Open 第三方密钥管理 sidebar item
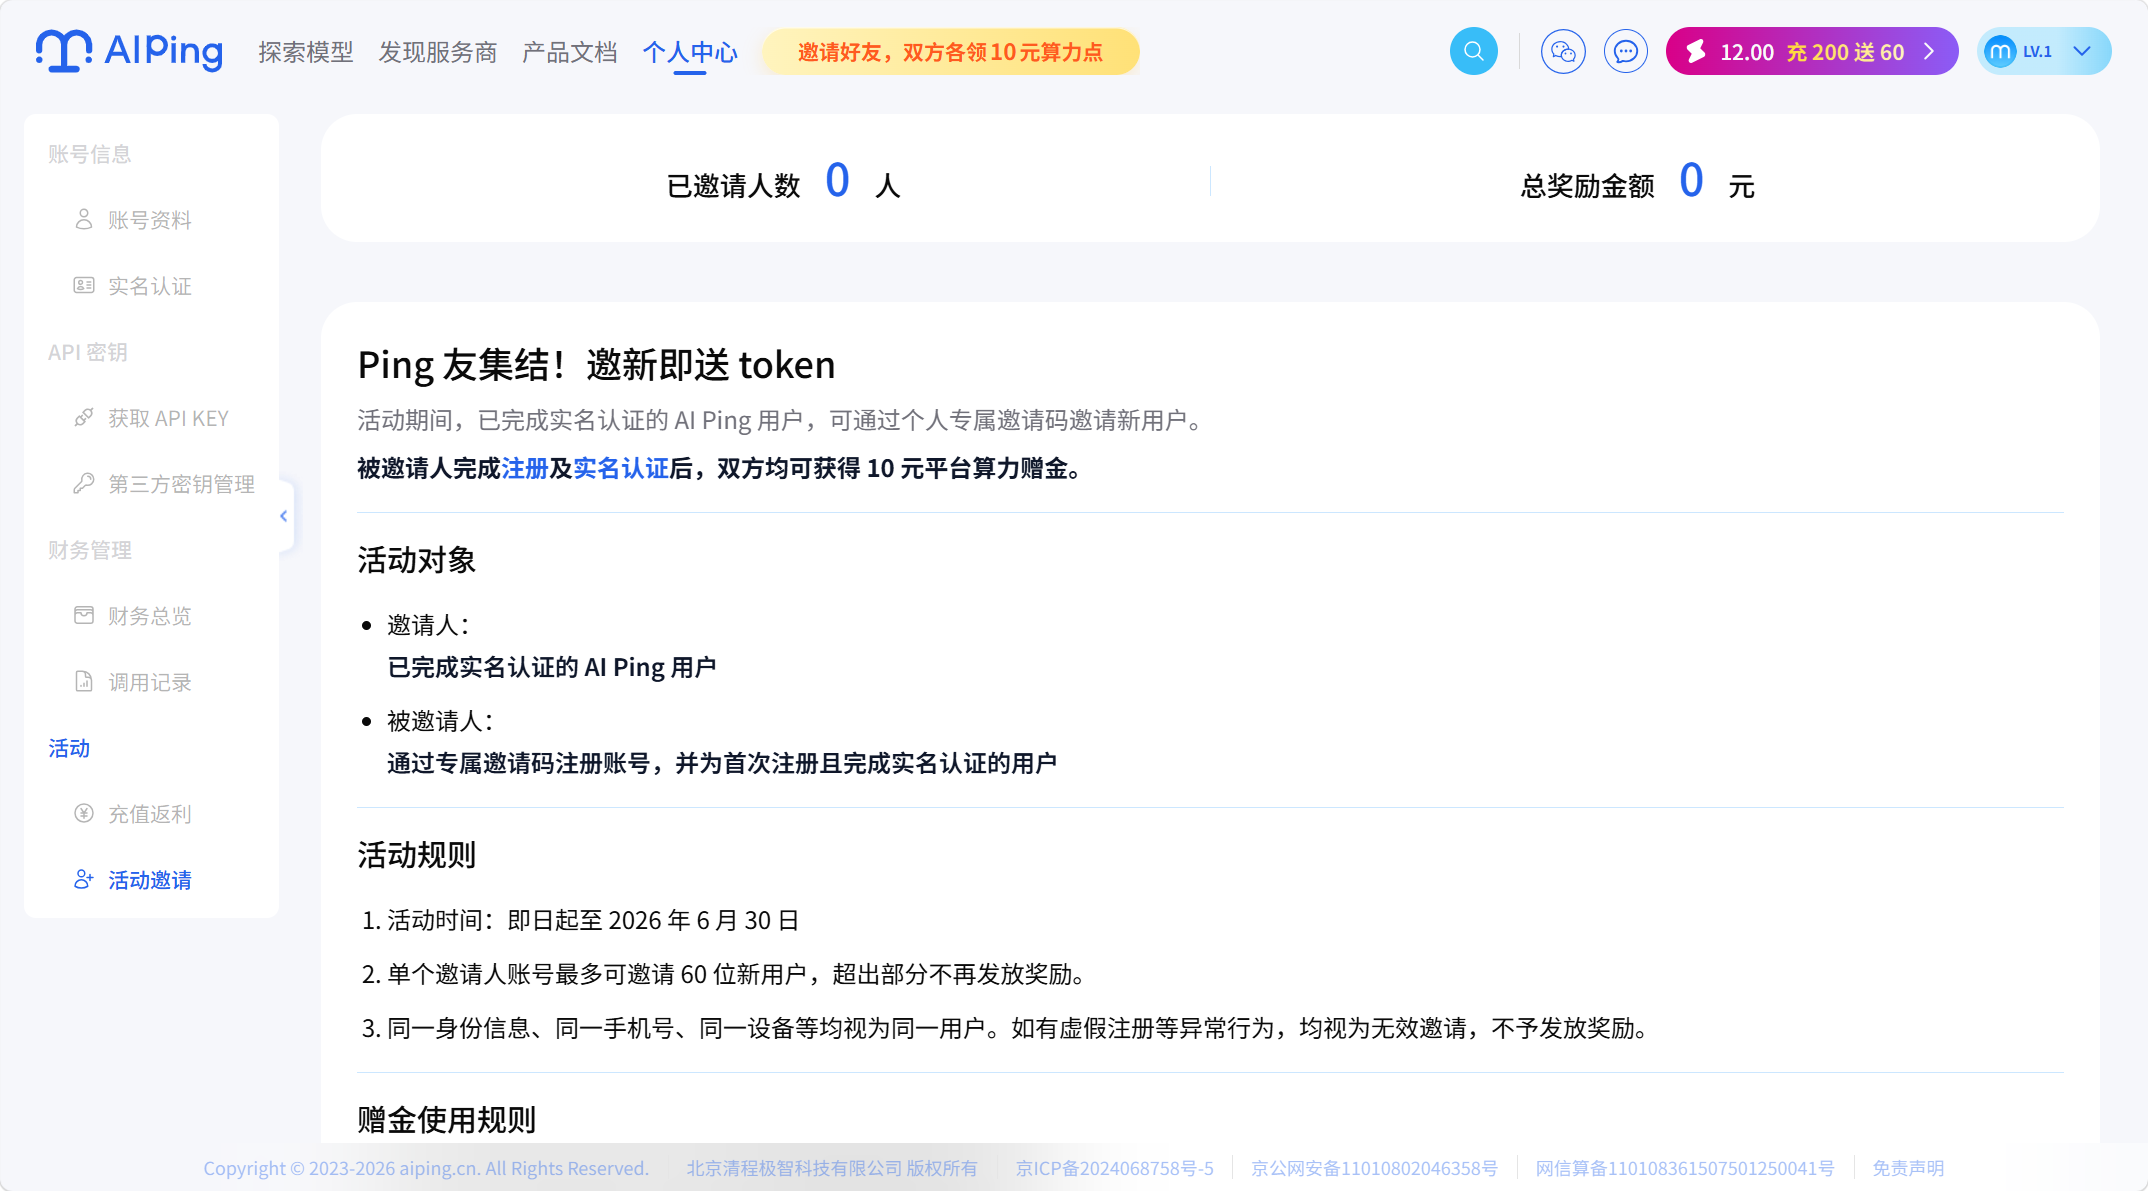 [182, 484]
